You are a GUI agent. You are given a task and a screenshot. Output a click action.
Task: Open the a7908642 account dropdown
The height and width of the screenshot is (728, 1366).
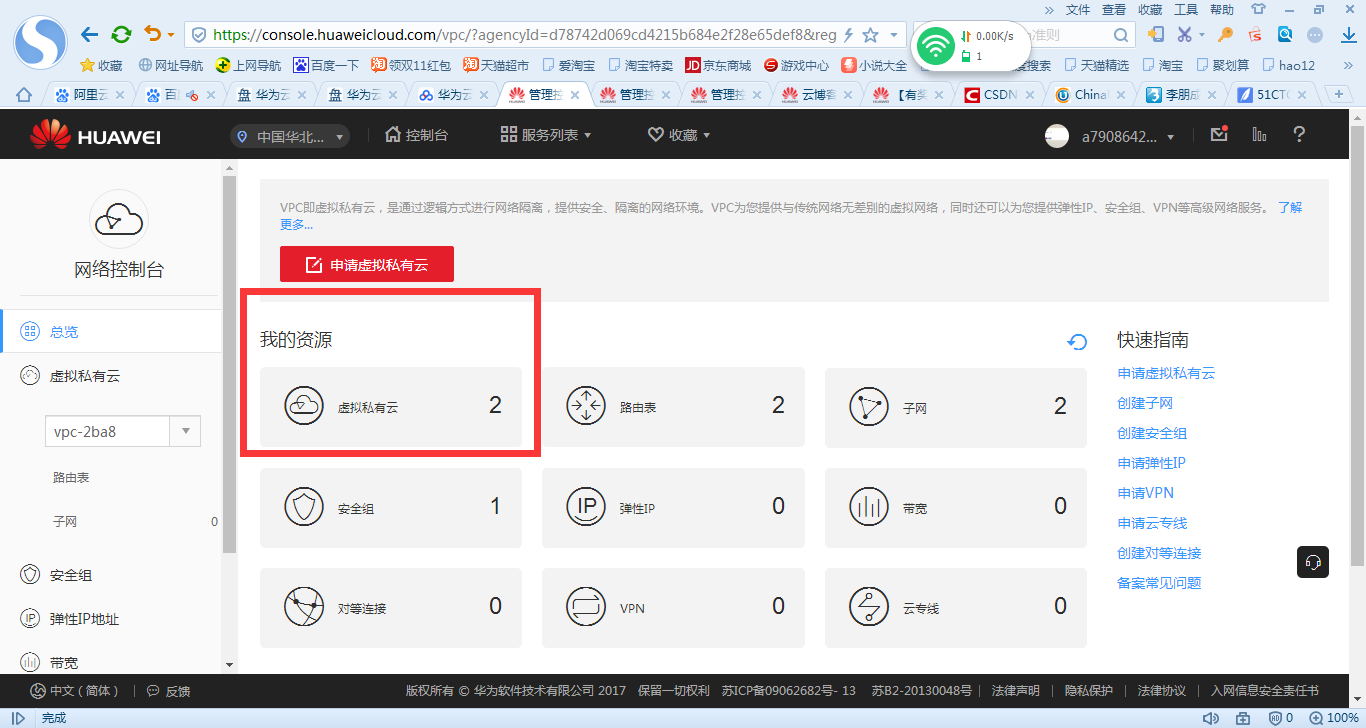[1110, 136]
